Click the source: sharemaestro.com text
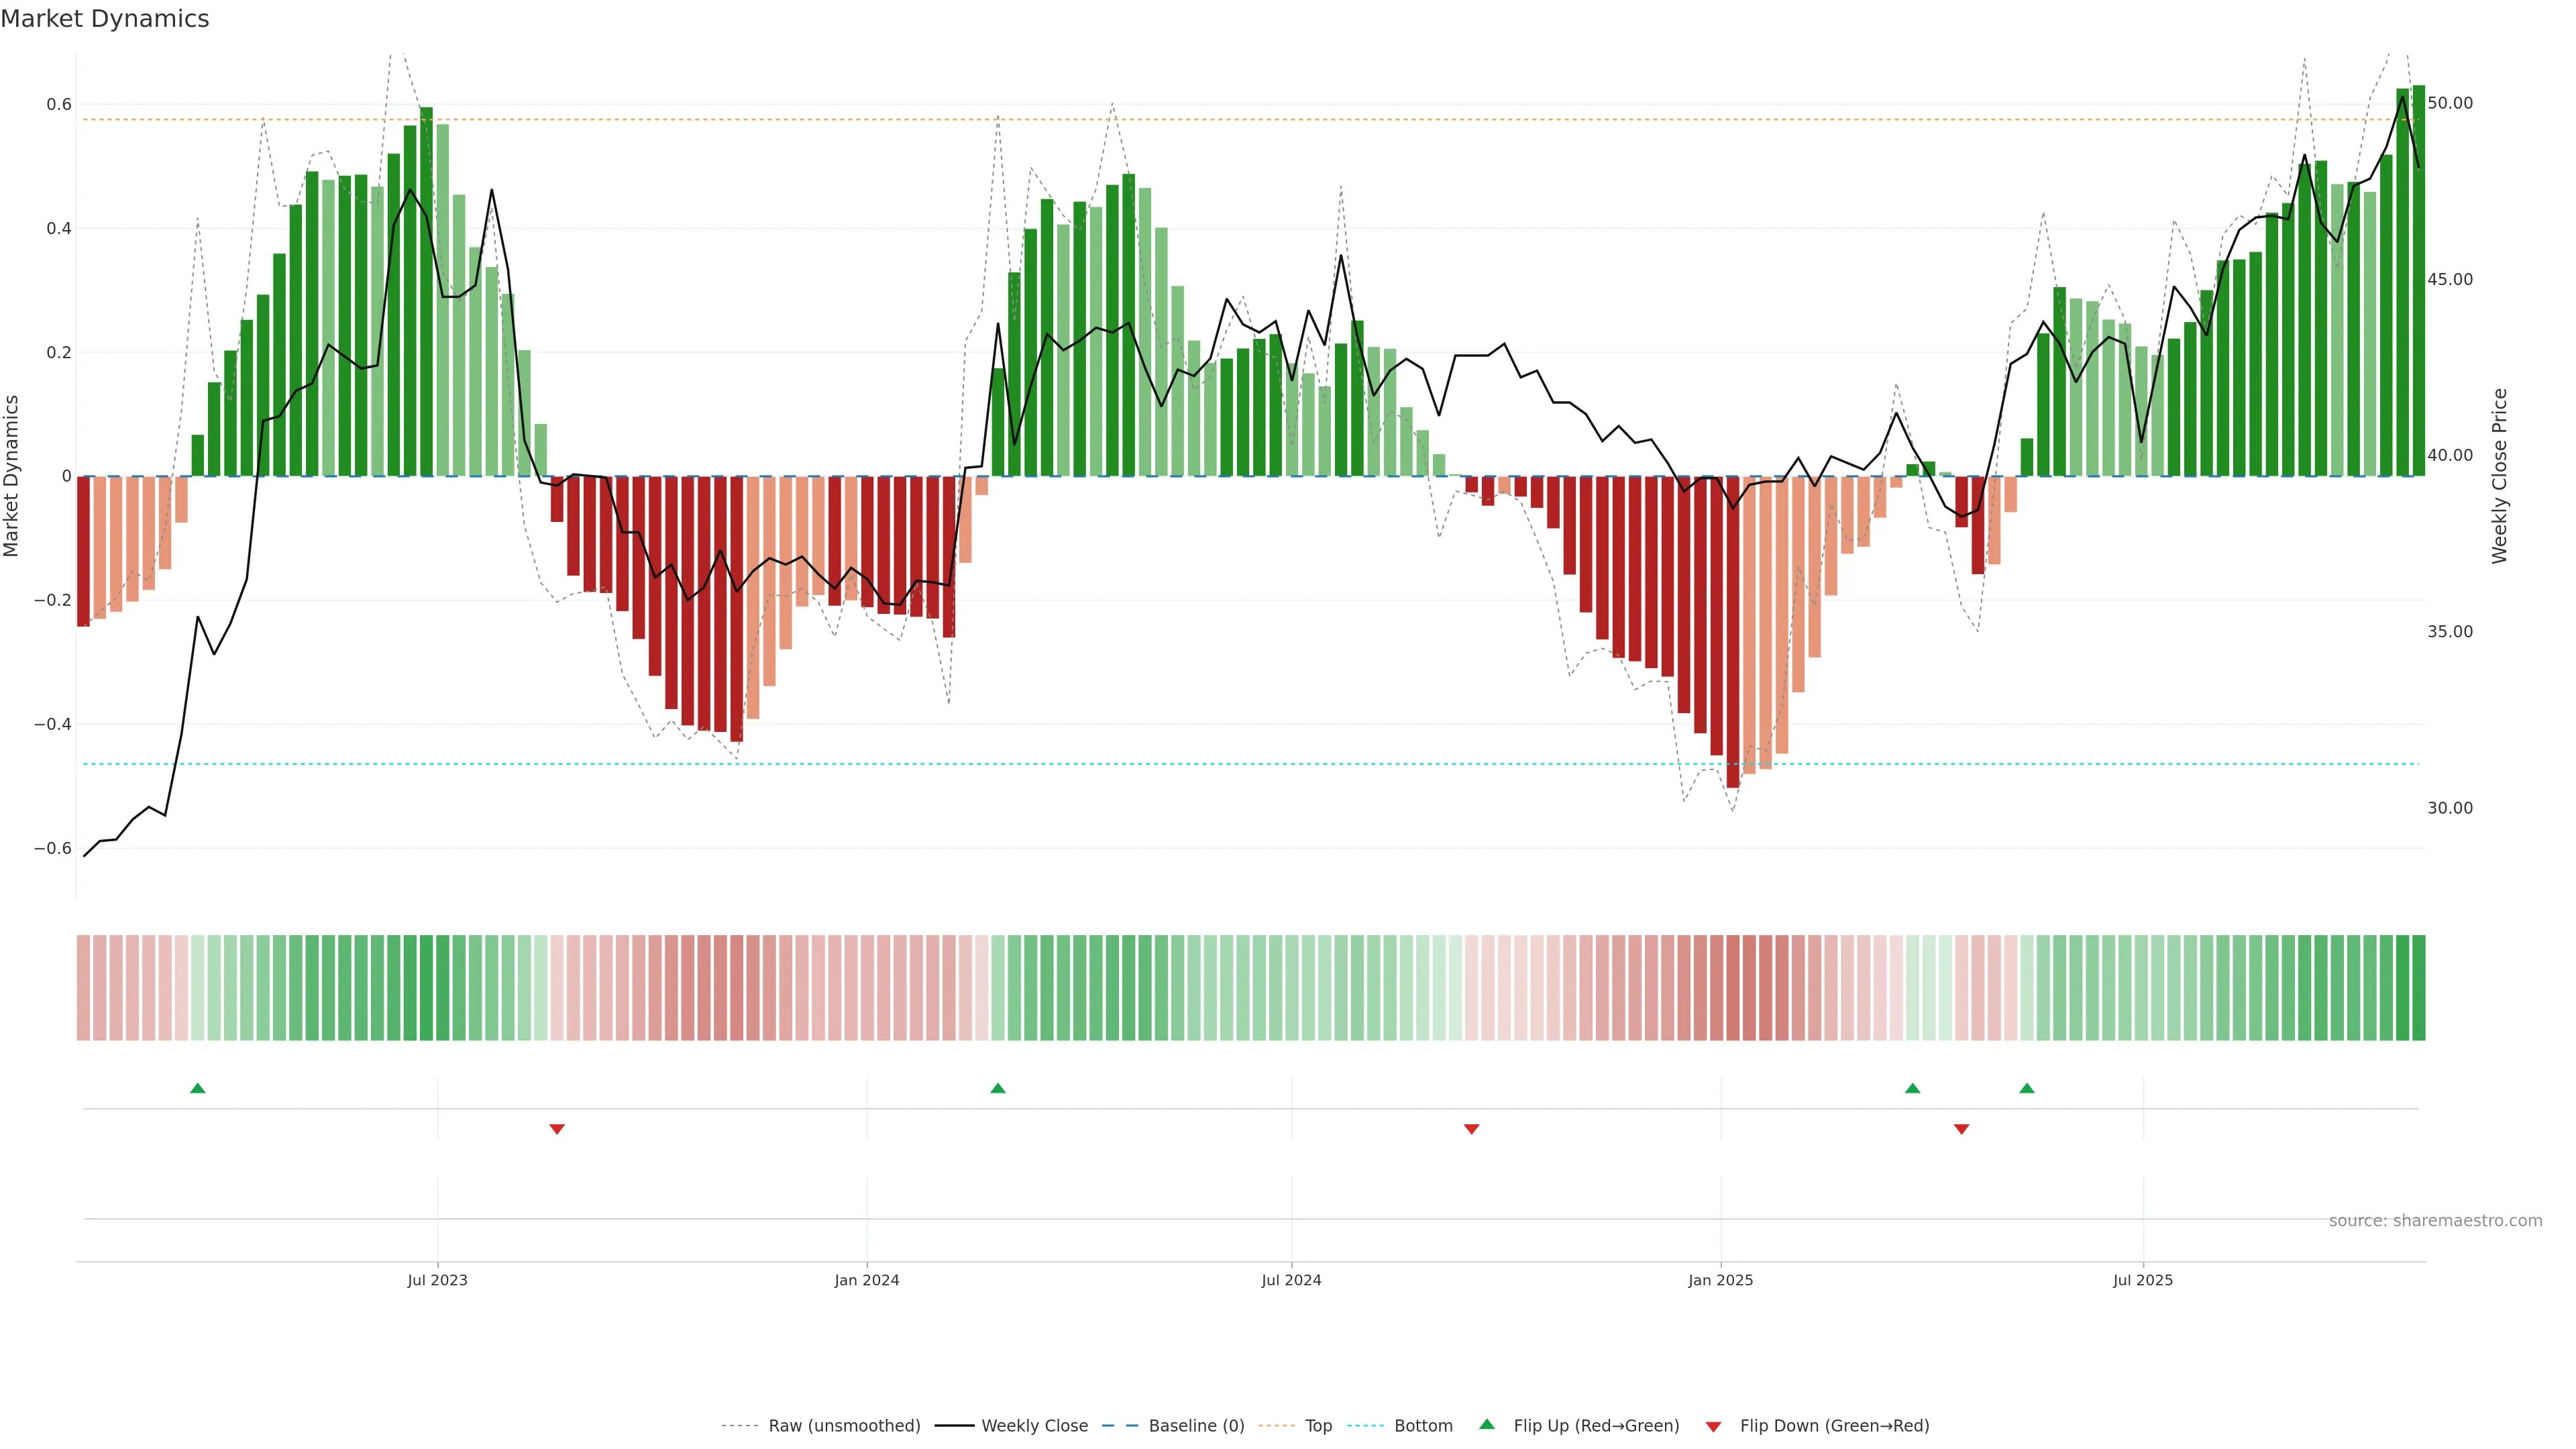2576x1449 pixels. [x=2435, y=1221]
